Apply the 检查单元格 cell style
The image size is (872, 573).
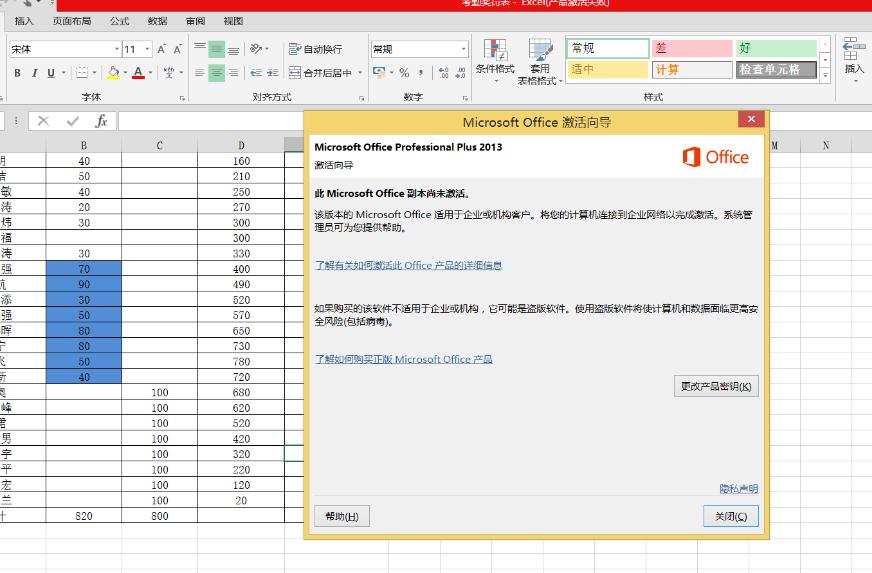click(776, 70)
